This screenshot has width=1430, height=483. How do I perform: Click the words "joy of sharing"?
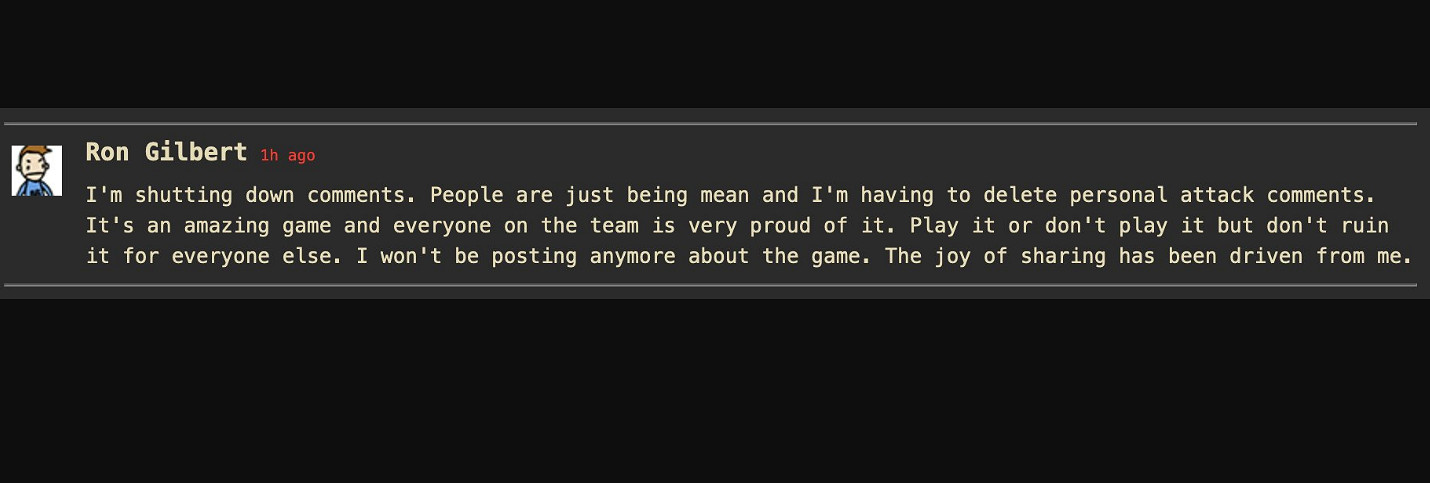[1019, 256]
